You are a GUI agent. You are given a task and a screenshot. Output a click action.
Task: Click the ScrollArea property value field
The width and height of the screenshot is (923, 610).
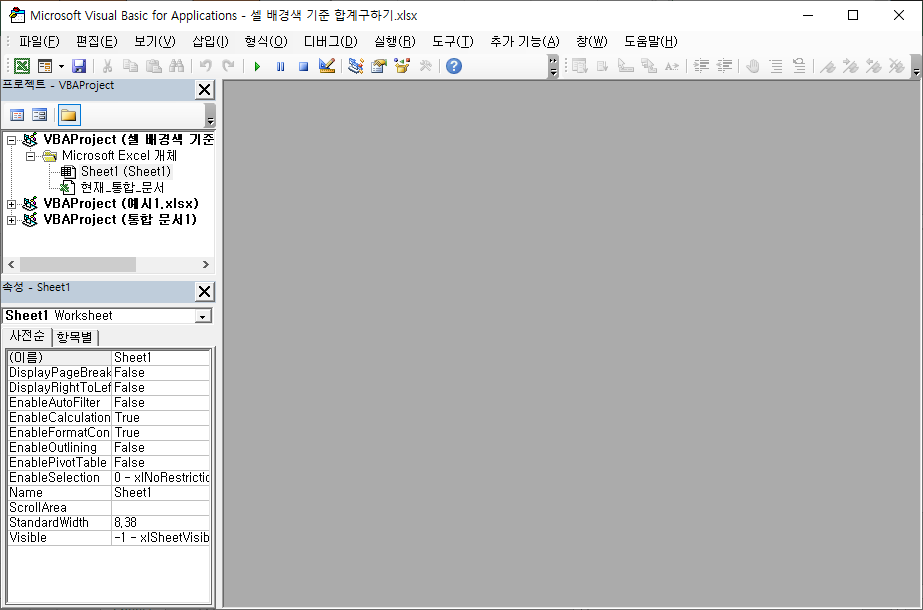tap(161, 508)
